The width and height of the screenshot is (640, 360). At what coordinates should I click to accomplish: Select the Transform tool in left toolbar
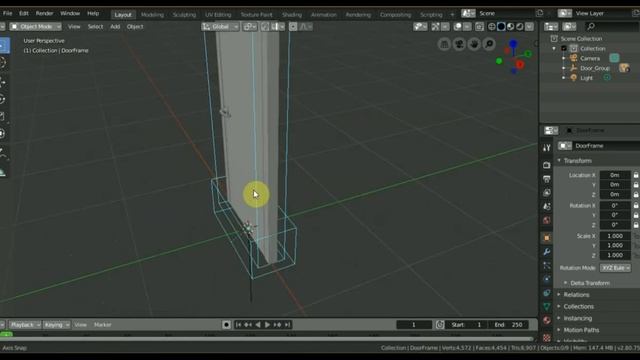click(2, 133)
